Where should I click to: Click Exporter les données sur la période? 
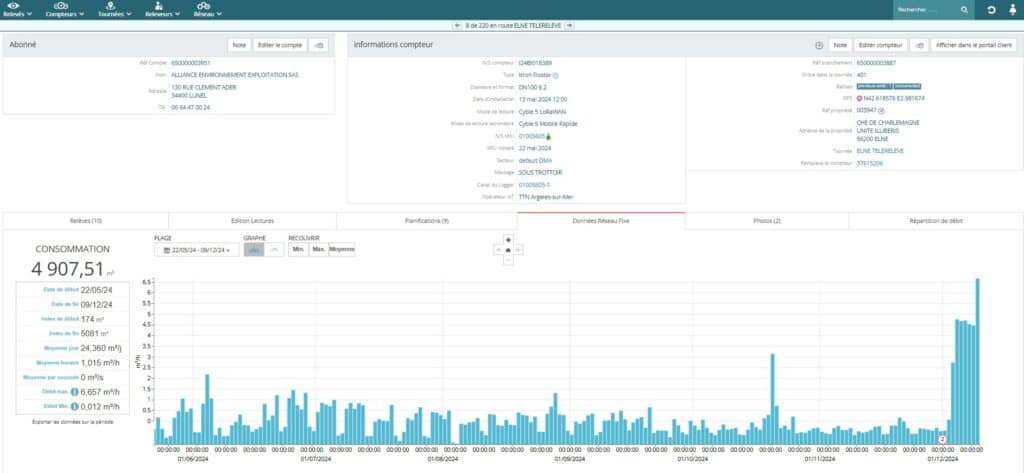[x=72, y=422]
